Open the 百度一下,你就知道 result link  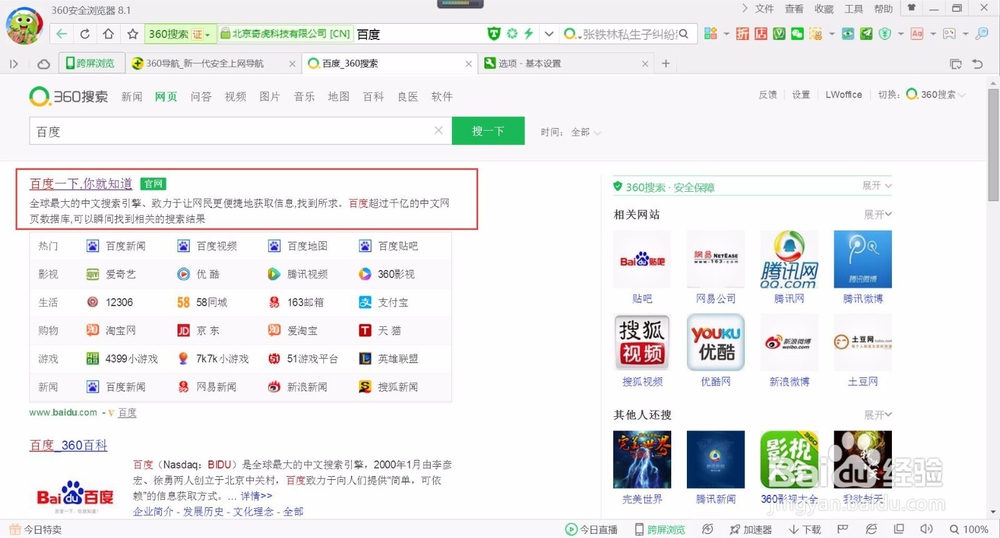point(81,184)
